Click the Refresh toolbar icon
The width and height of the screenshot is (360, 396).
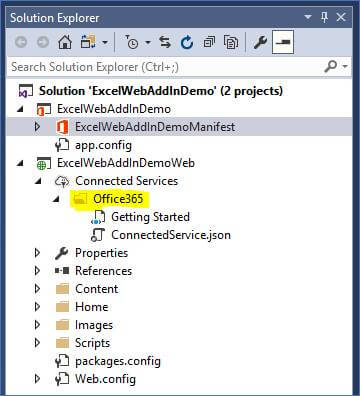187,42
